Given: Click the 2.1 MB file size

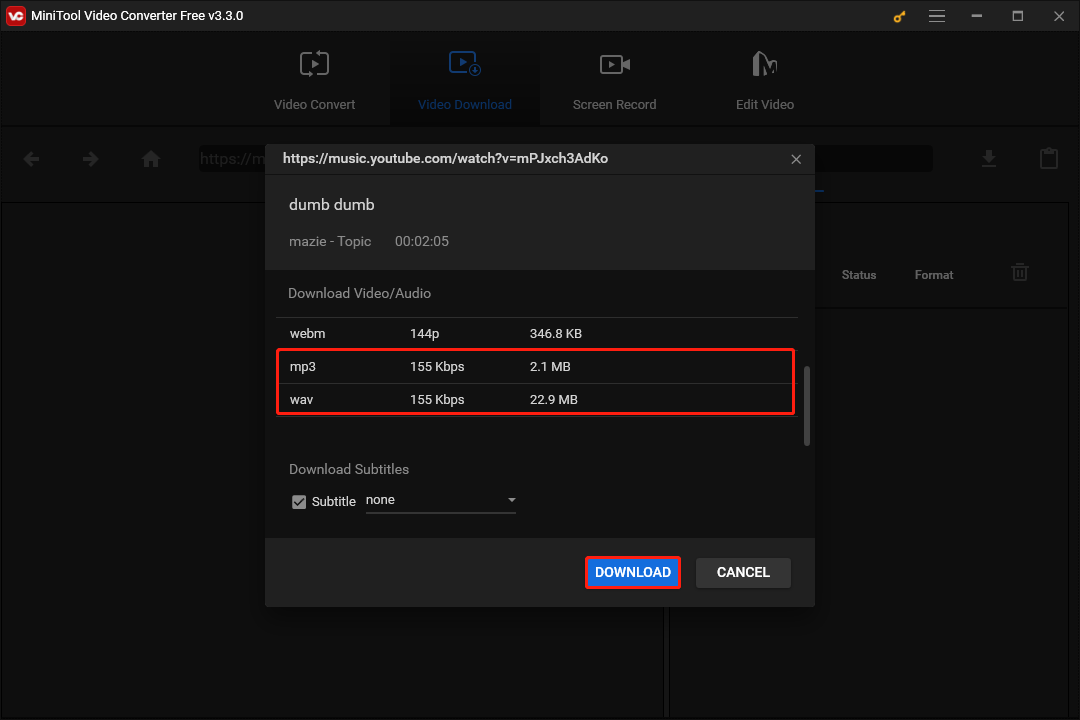Looking at the screenshot, I should coord(550,367).
